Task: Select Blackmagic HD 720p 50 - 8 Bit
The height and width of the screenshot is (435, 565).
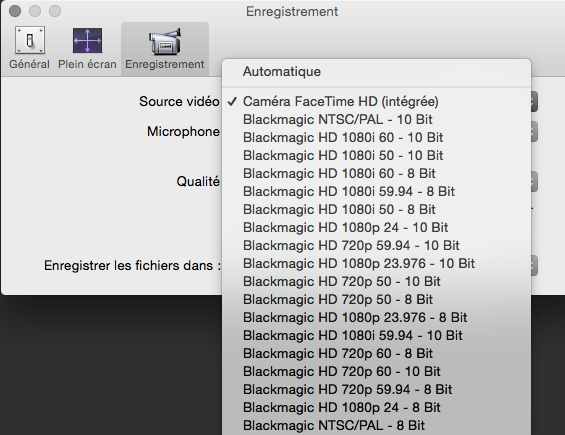Action: coord(377,300)
